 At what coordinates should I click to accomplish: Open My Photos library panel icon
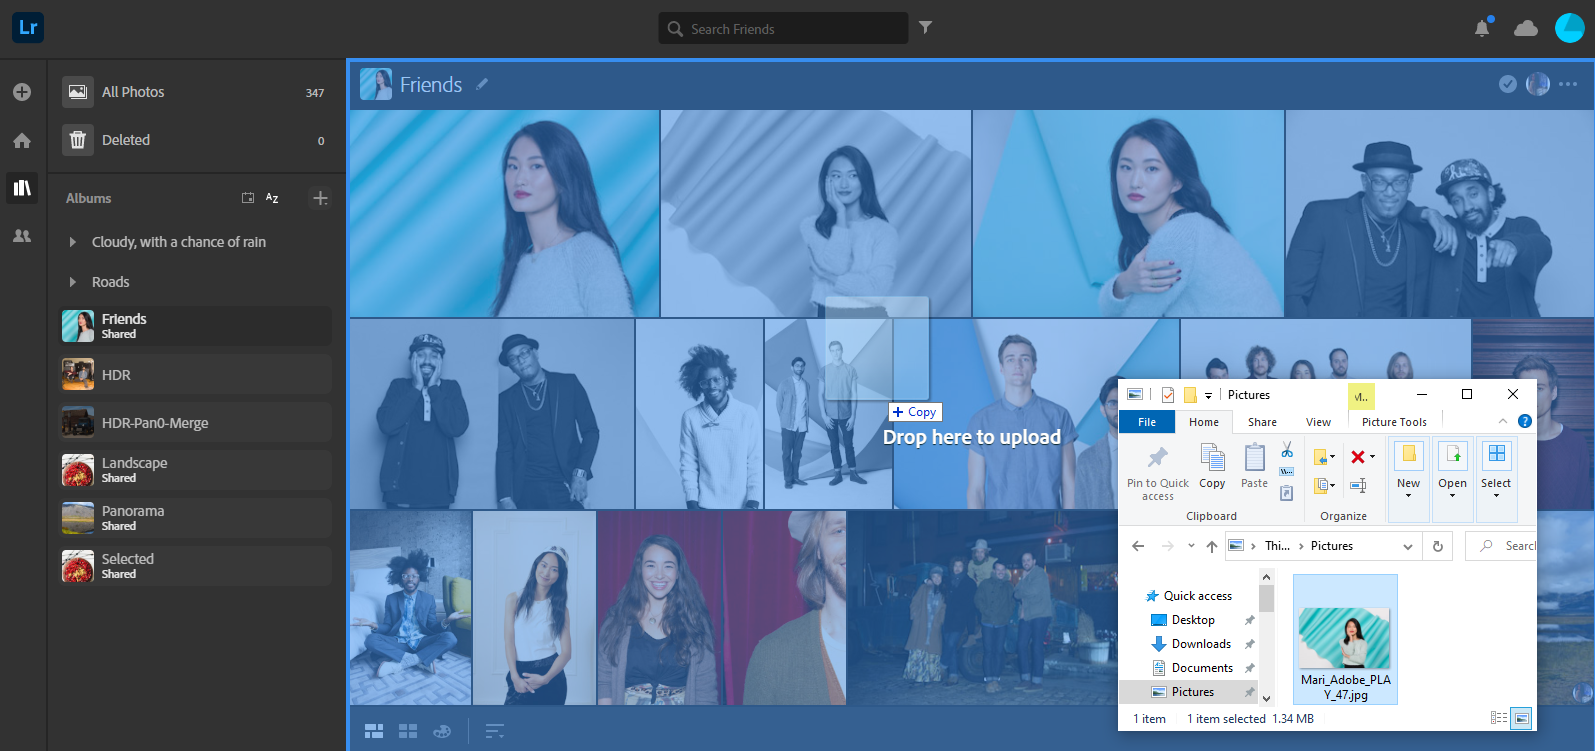click(22, 187)
